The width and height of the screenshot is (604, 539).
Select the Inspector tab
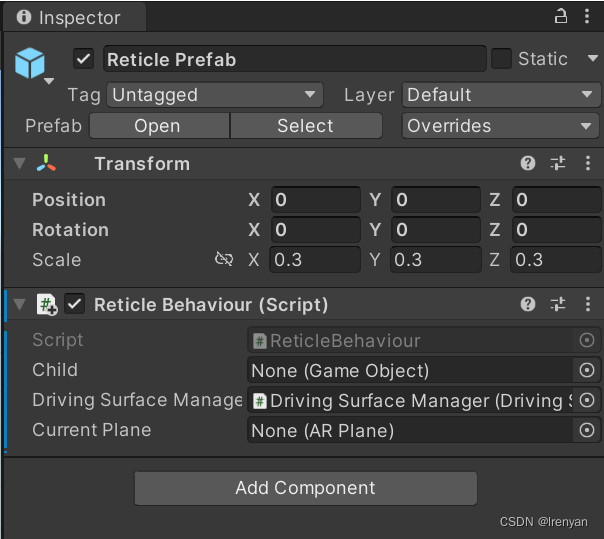click(x=74, y=17)
